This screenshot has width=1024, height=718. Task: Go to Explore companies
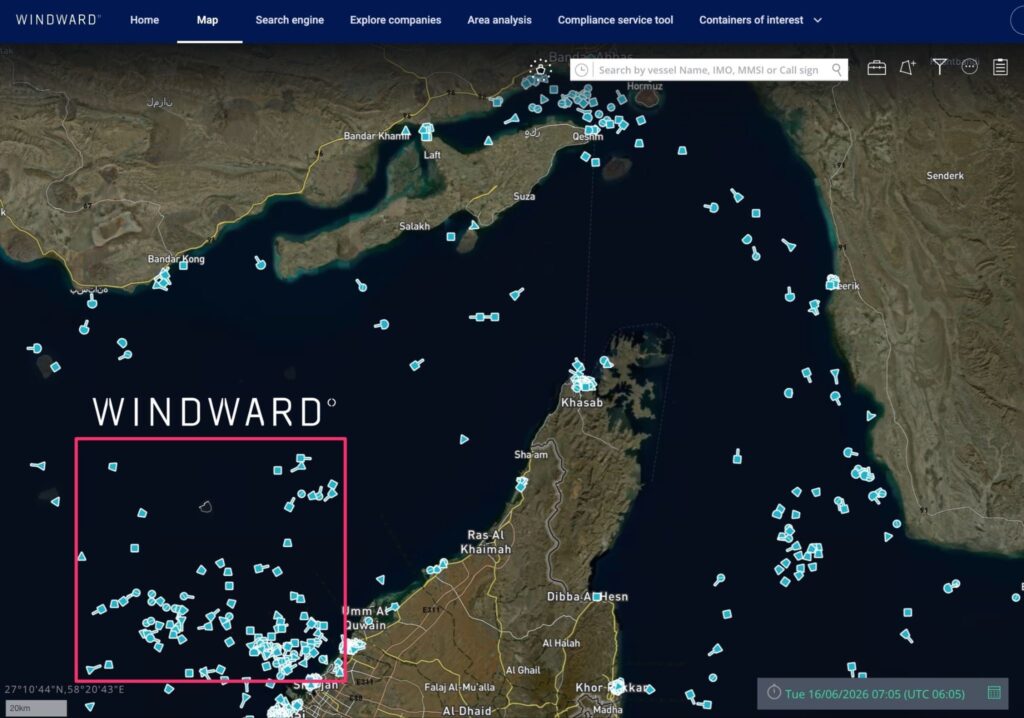point(395,20)
